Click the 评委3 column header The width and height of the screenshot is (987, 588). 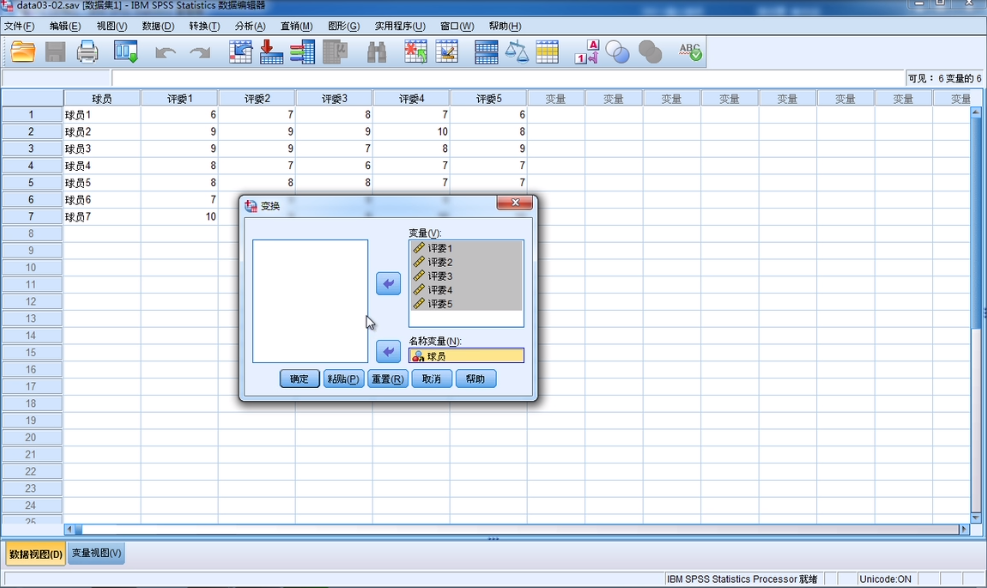coord(334,98)
